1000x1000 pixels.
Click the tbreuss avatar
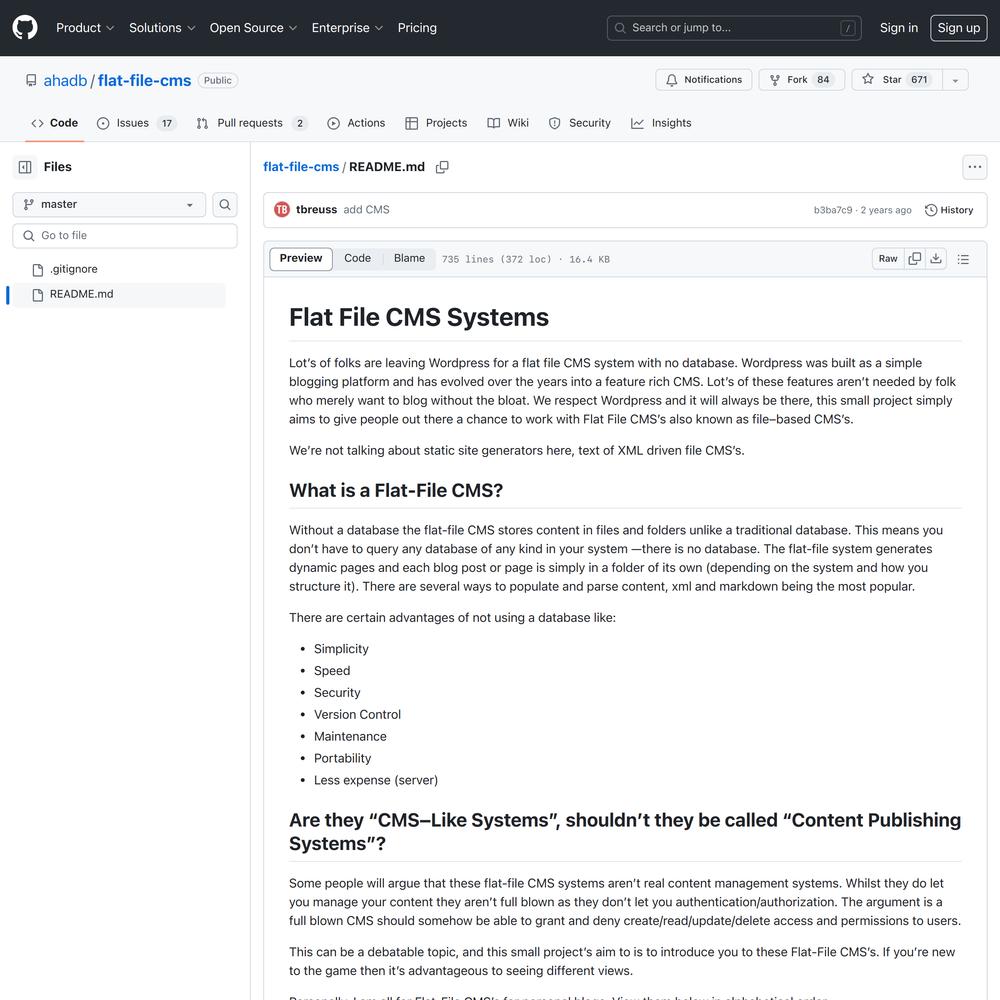[x=281, y=210]
